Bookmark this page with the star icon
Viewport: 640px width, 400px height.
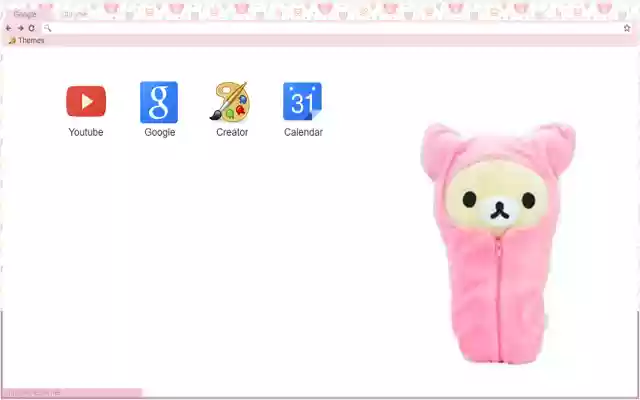(627, 28)
